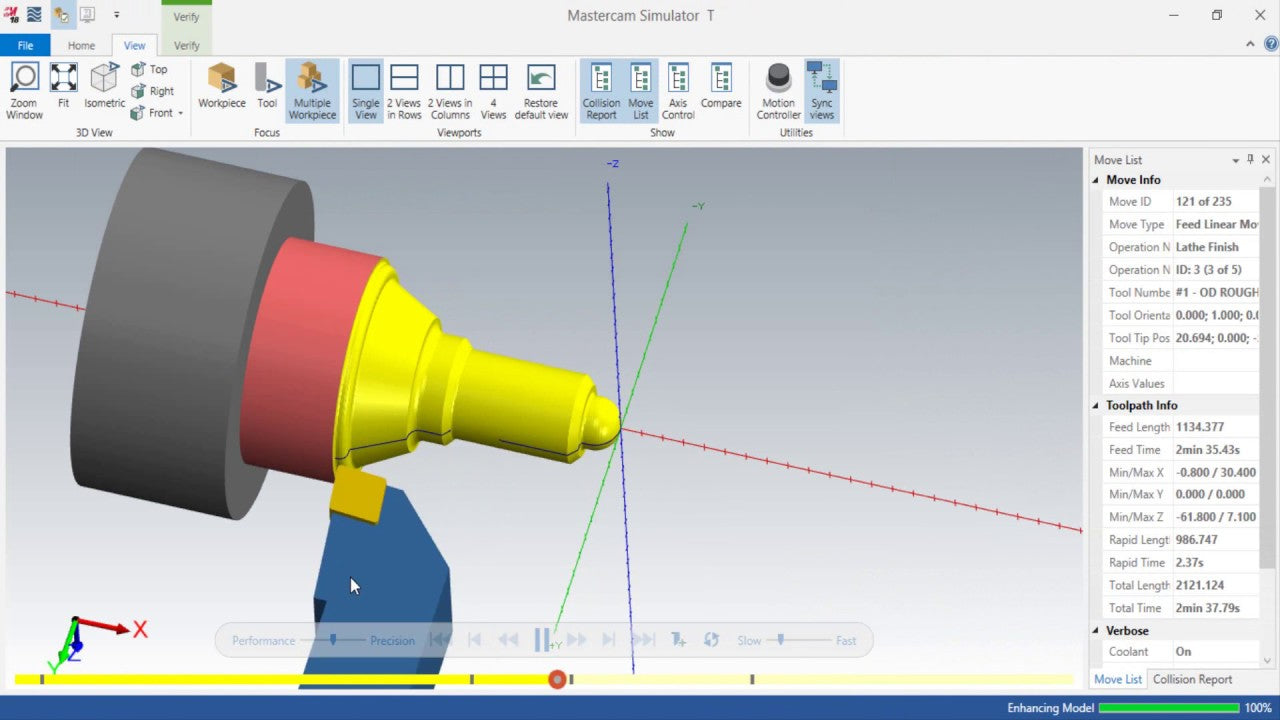Click the Simulation monitor quick-access icon
The height and width of the screenshot is (720, 1280).
(x=87, y=15)
